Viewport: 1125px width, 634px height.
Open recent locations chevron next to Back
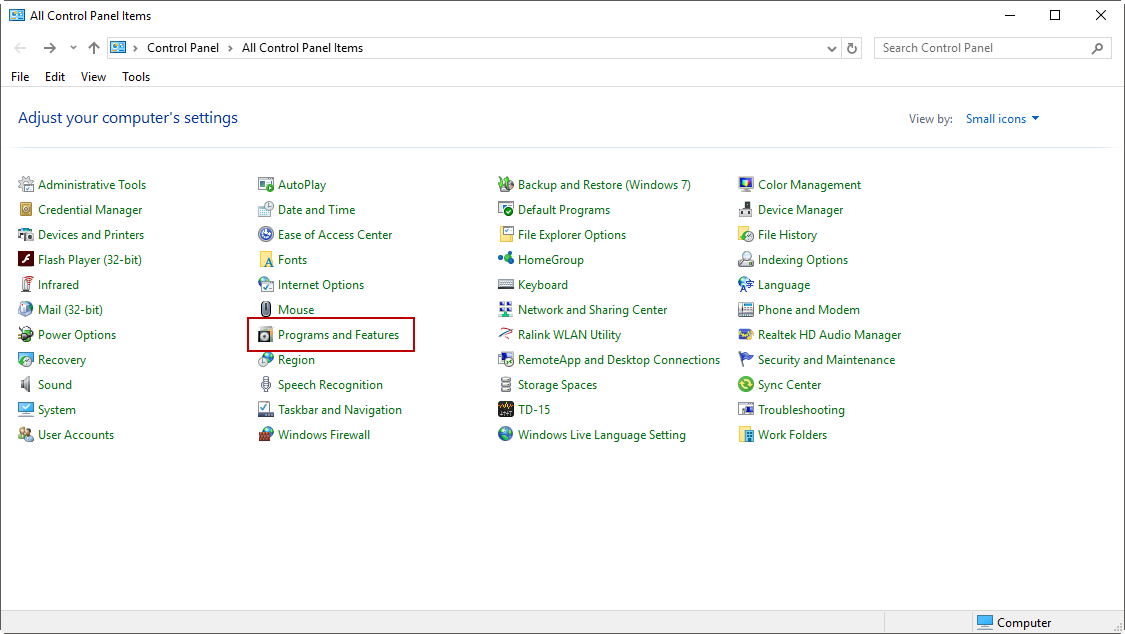click(x=72, y=47)
